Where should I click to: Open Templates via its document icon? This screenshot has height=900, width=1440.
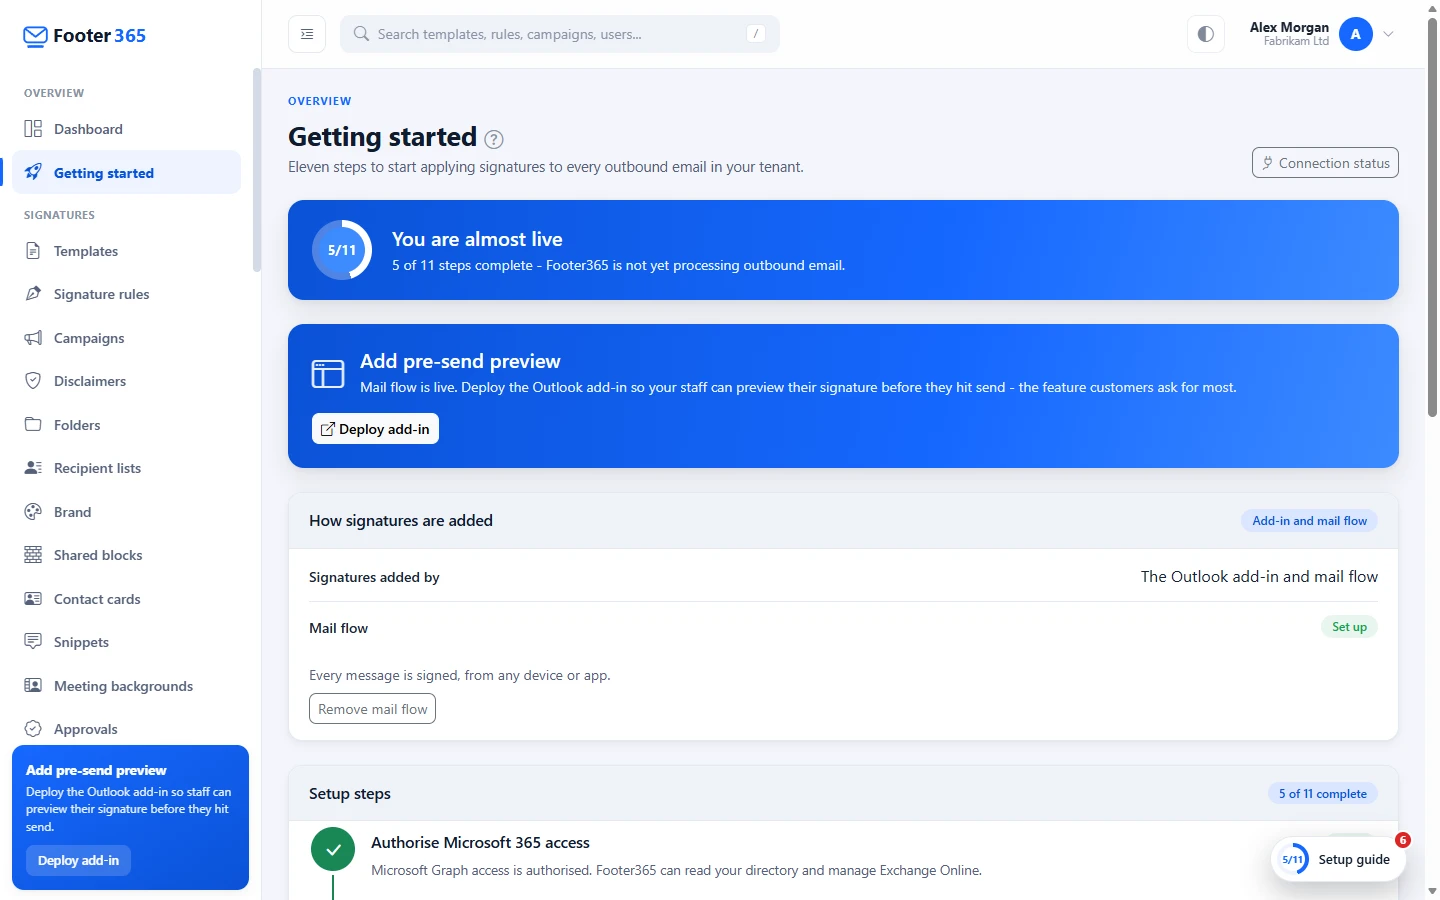[x=33, y=251]
